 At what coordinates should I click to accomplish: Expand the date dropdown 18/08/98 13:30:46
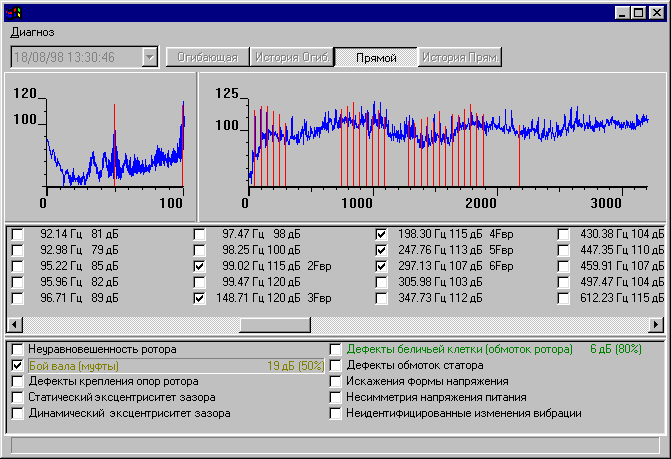coord(150,57)
